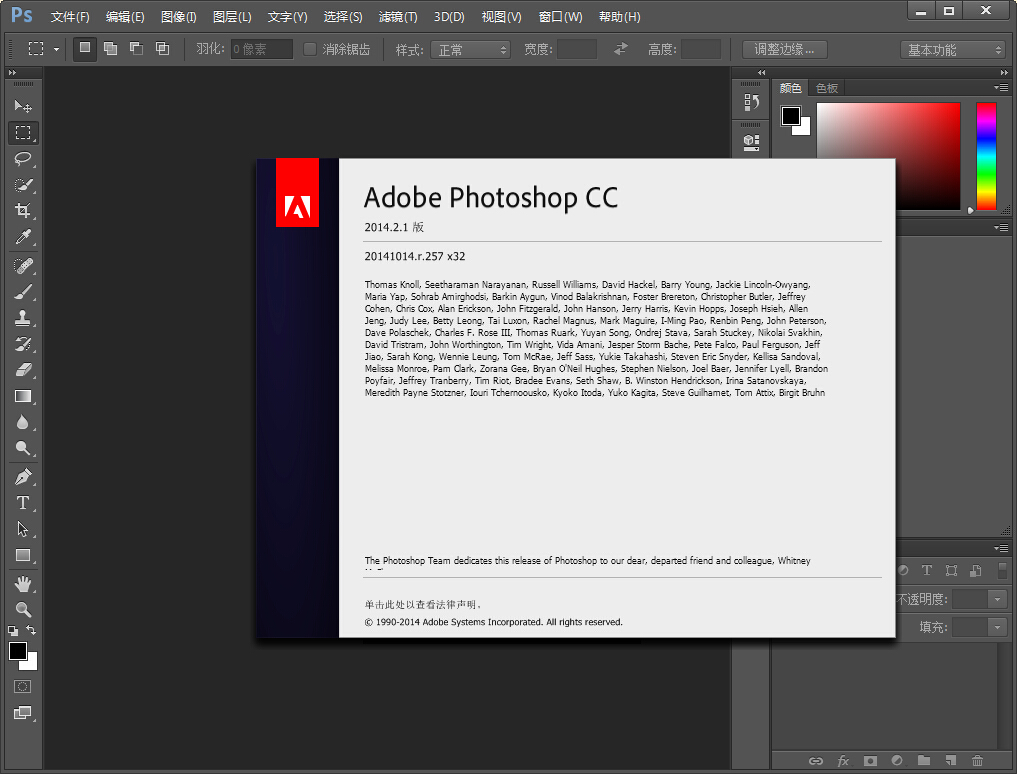
Task: Click the 单击此处以查看法律声明 link
Action: pyautogui.click(x=424, y=605)
